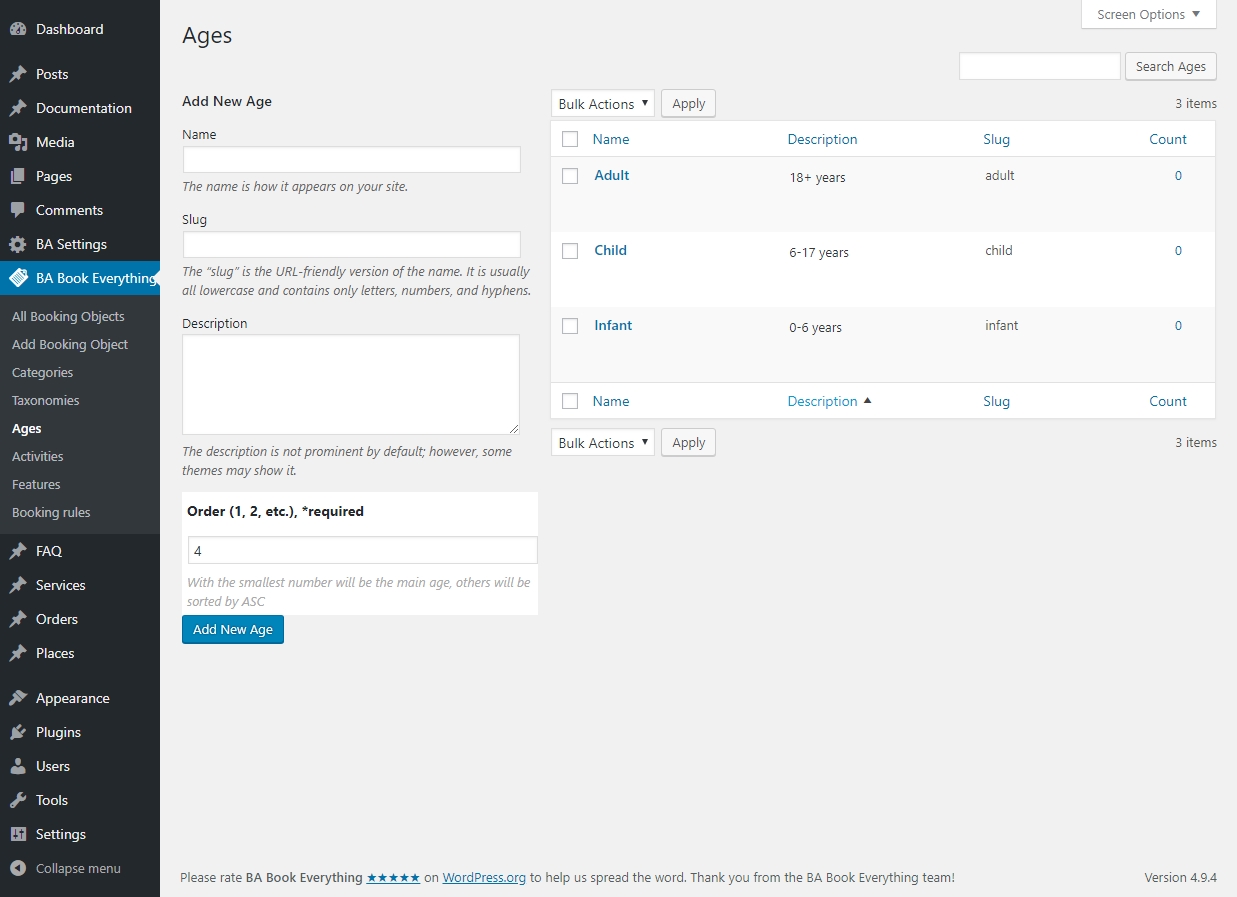Expand the Screen Options panel

tap(1148, 15)
